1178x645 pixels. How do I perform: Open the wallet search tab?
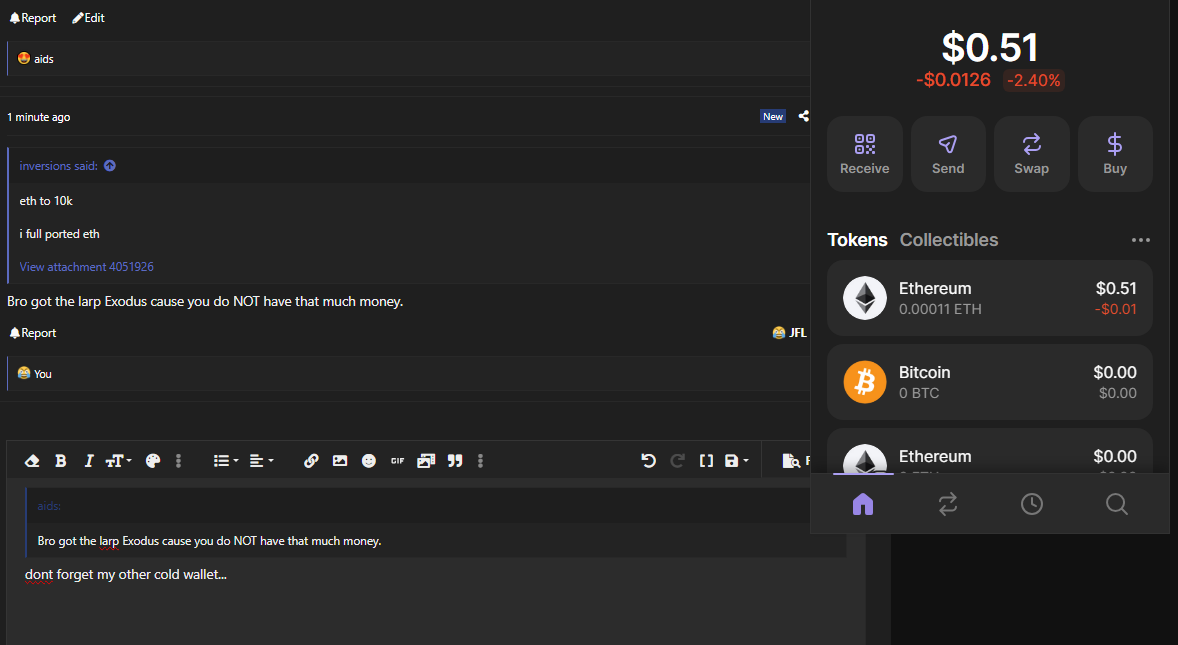point(1116,504)
